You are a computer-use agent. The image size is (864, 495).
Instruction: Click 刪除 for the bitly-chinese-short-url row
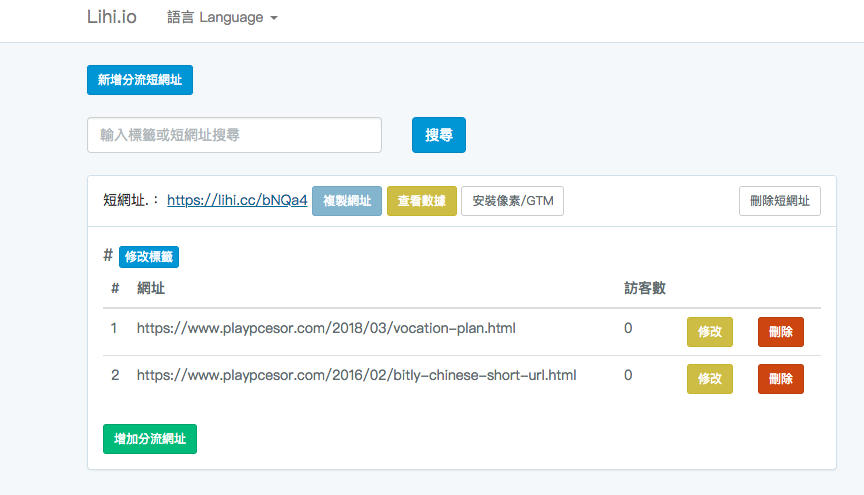coord(781,379)
